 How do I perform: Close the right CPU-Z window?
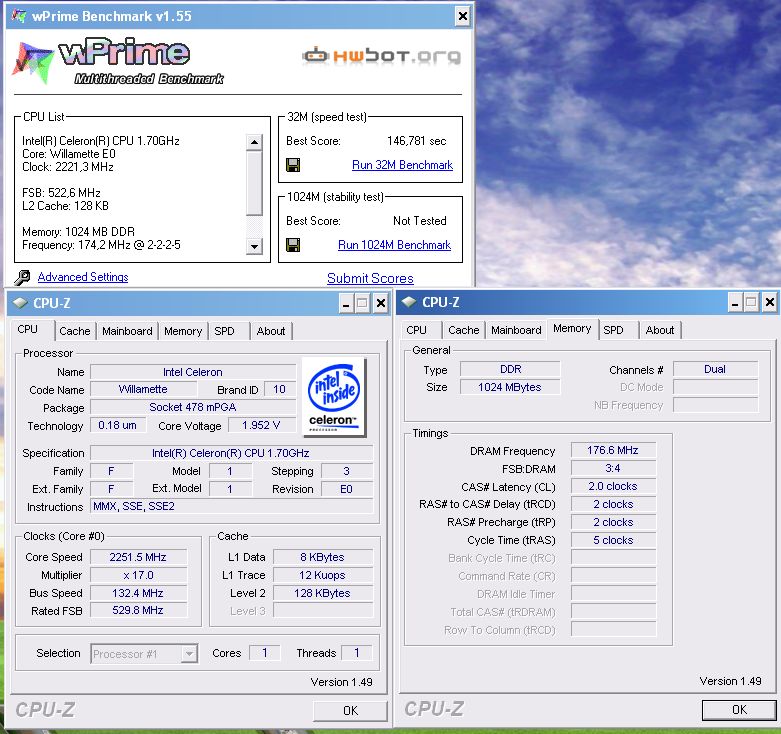(770, 302)
